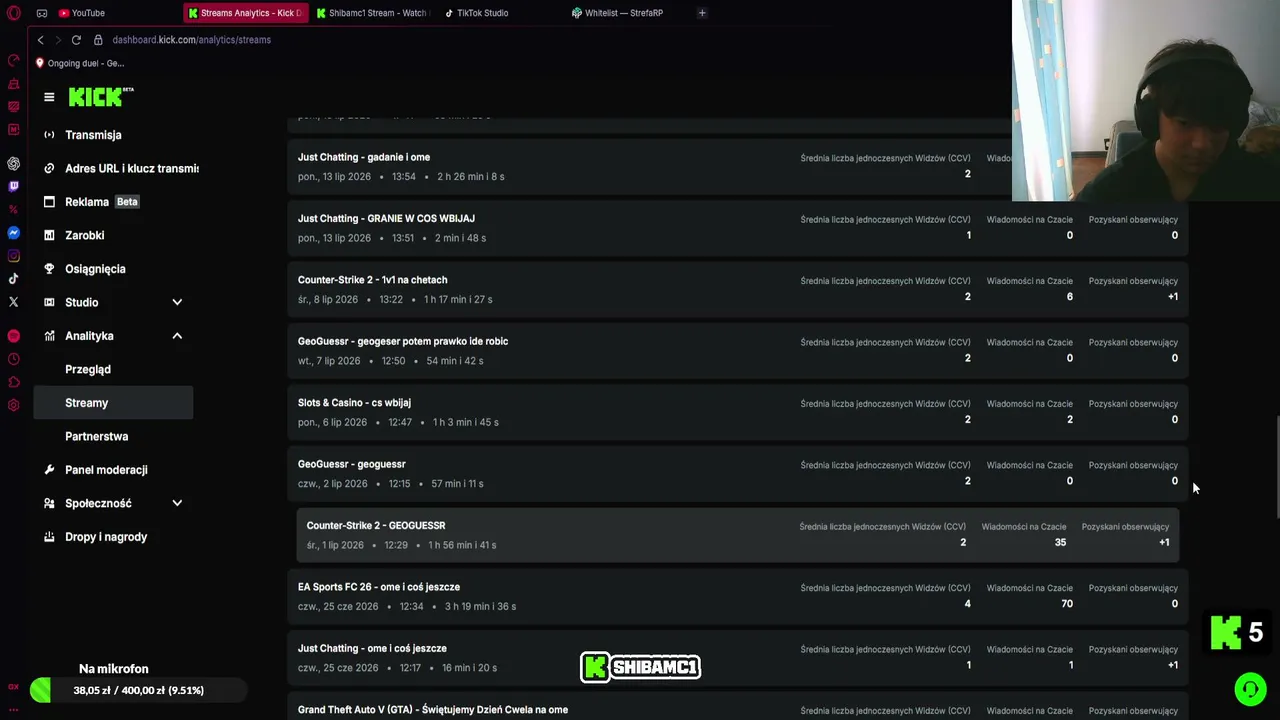Click the wrench icon beside Panel moderacji
The width and height of the screenshot is (1280, 720).
(49, 470)
